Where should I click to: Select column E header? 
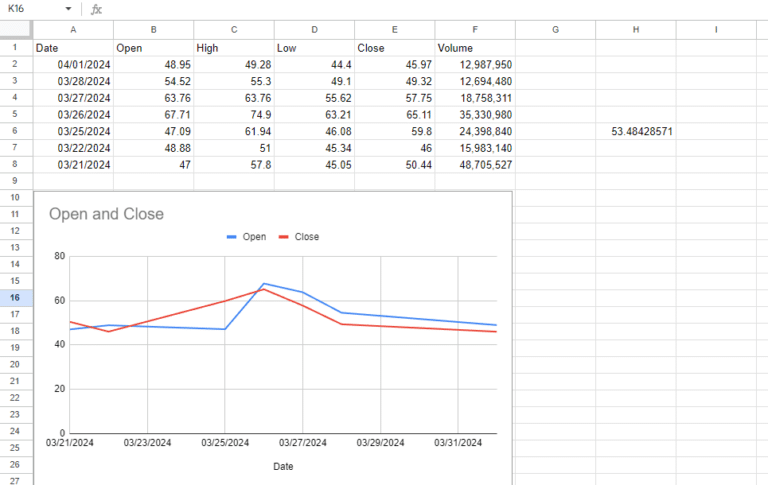tap(394, 30)
